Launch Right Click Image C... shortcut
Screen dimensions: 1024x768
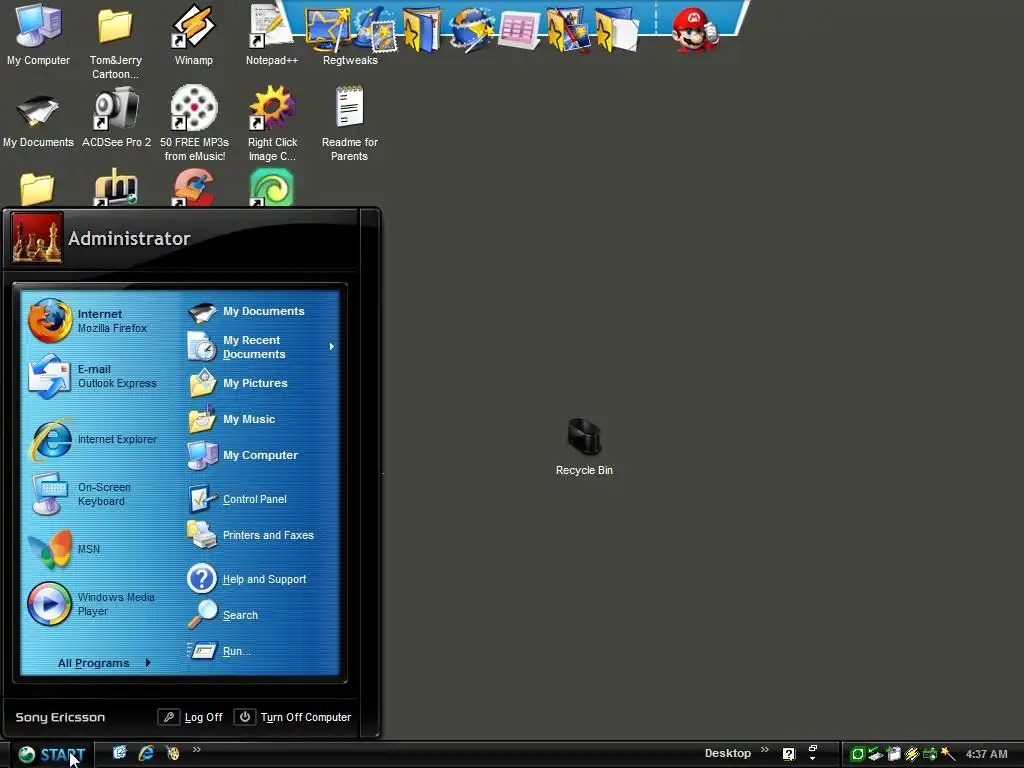(x=272, y=123)
